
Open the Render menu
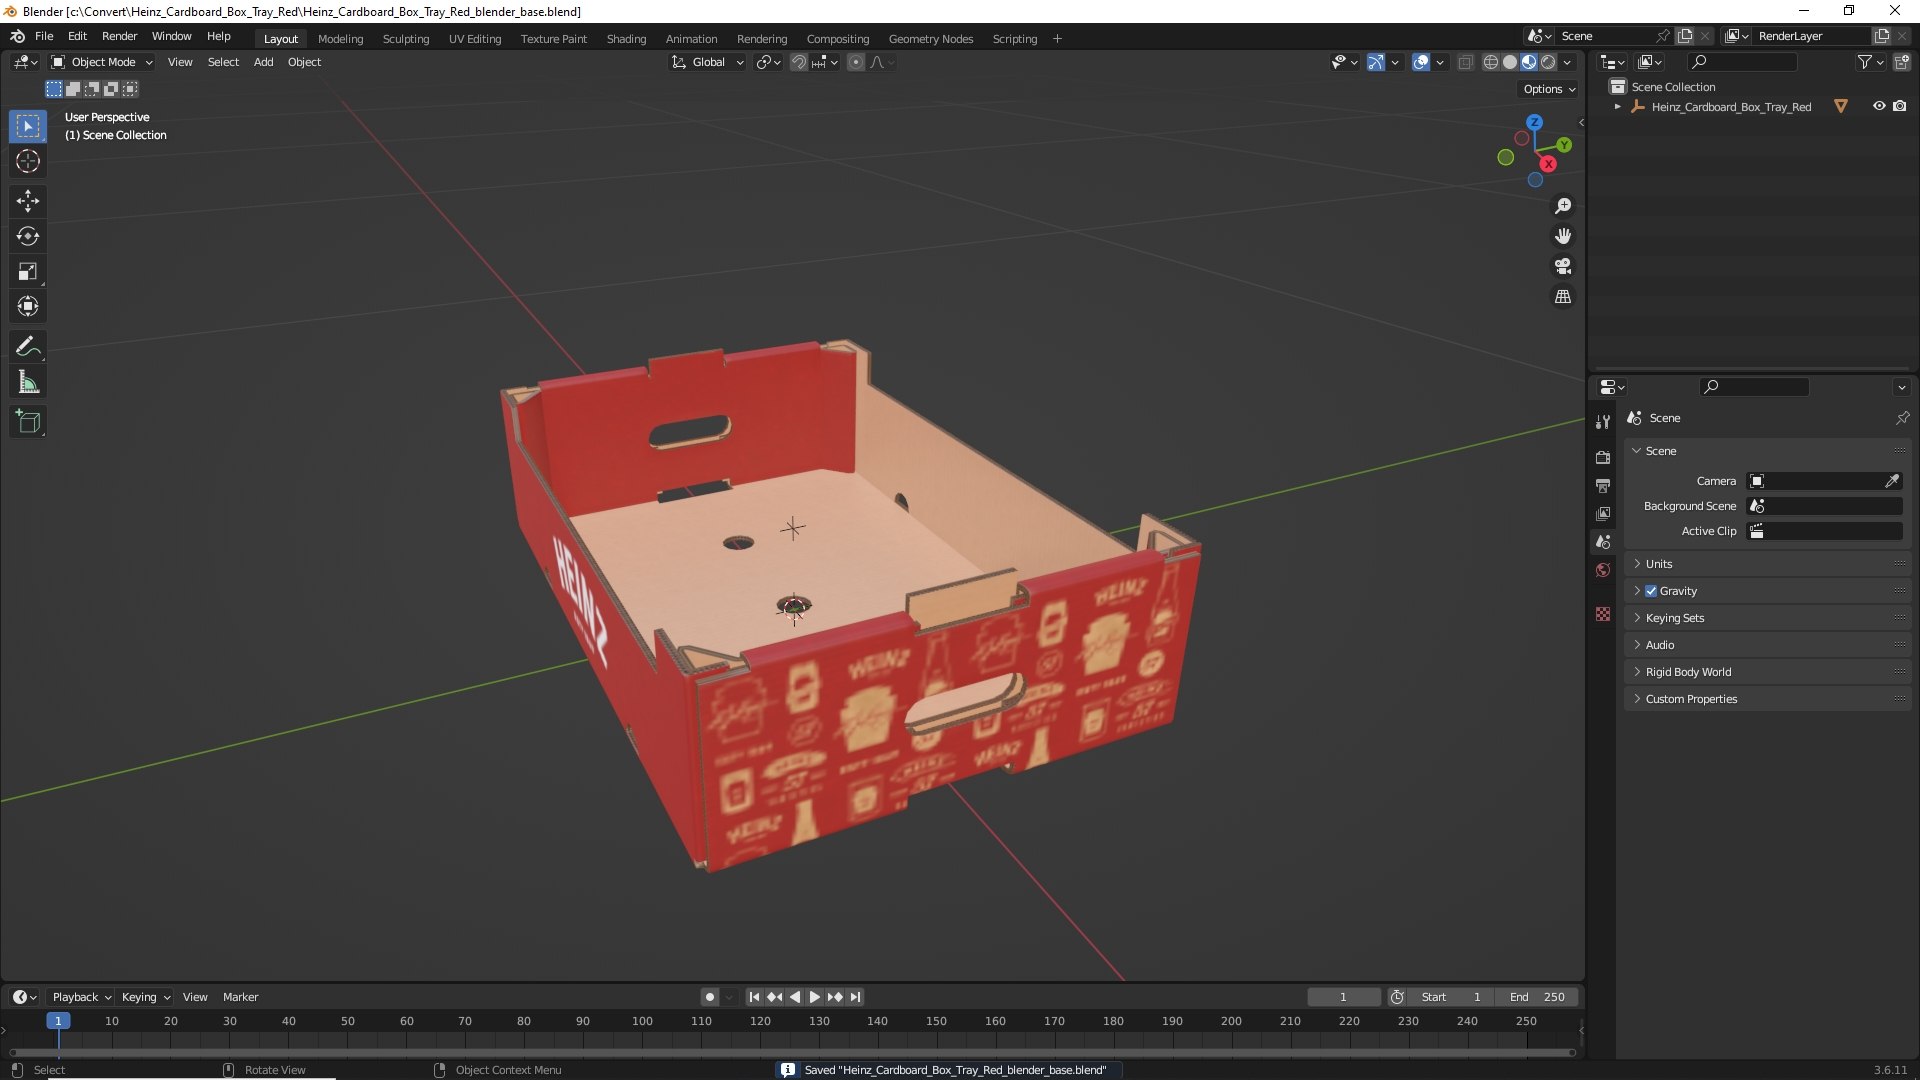(119, 36)
